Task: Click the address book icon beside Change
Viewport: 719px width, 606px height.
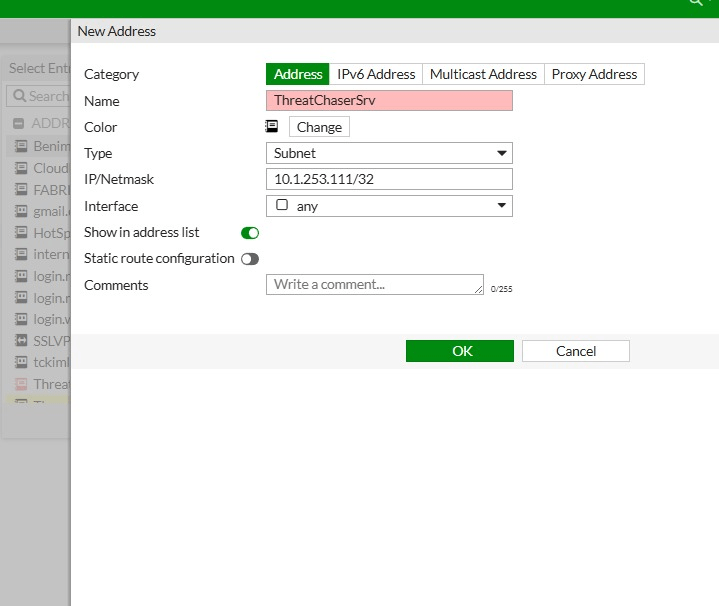Action: pos(271,127)
